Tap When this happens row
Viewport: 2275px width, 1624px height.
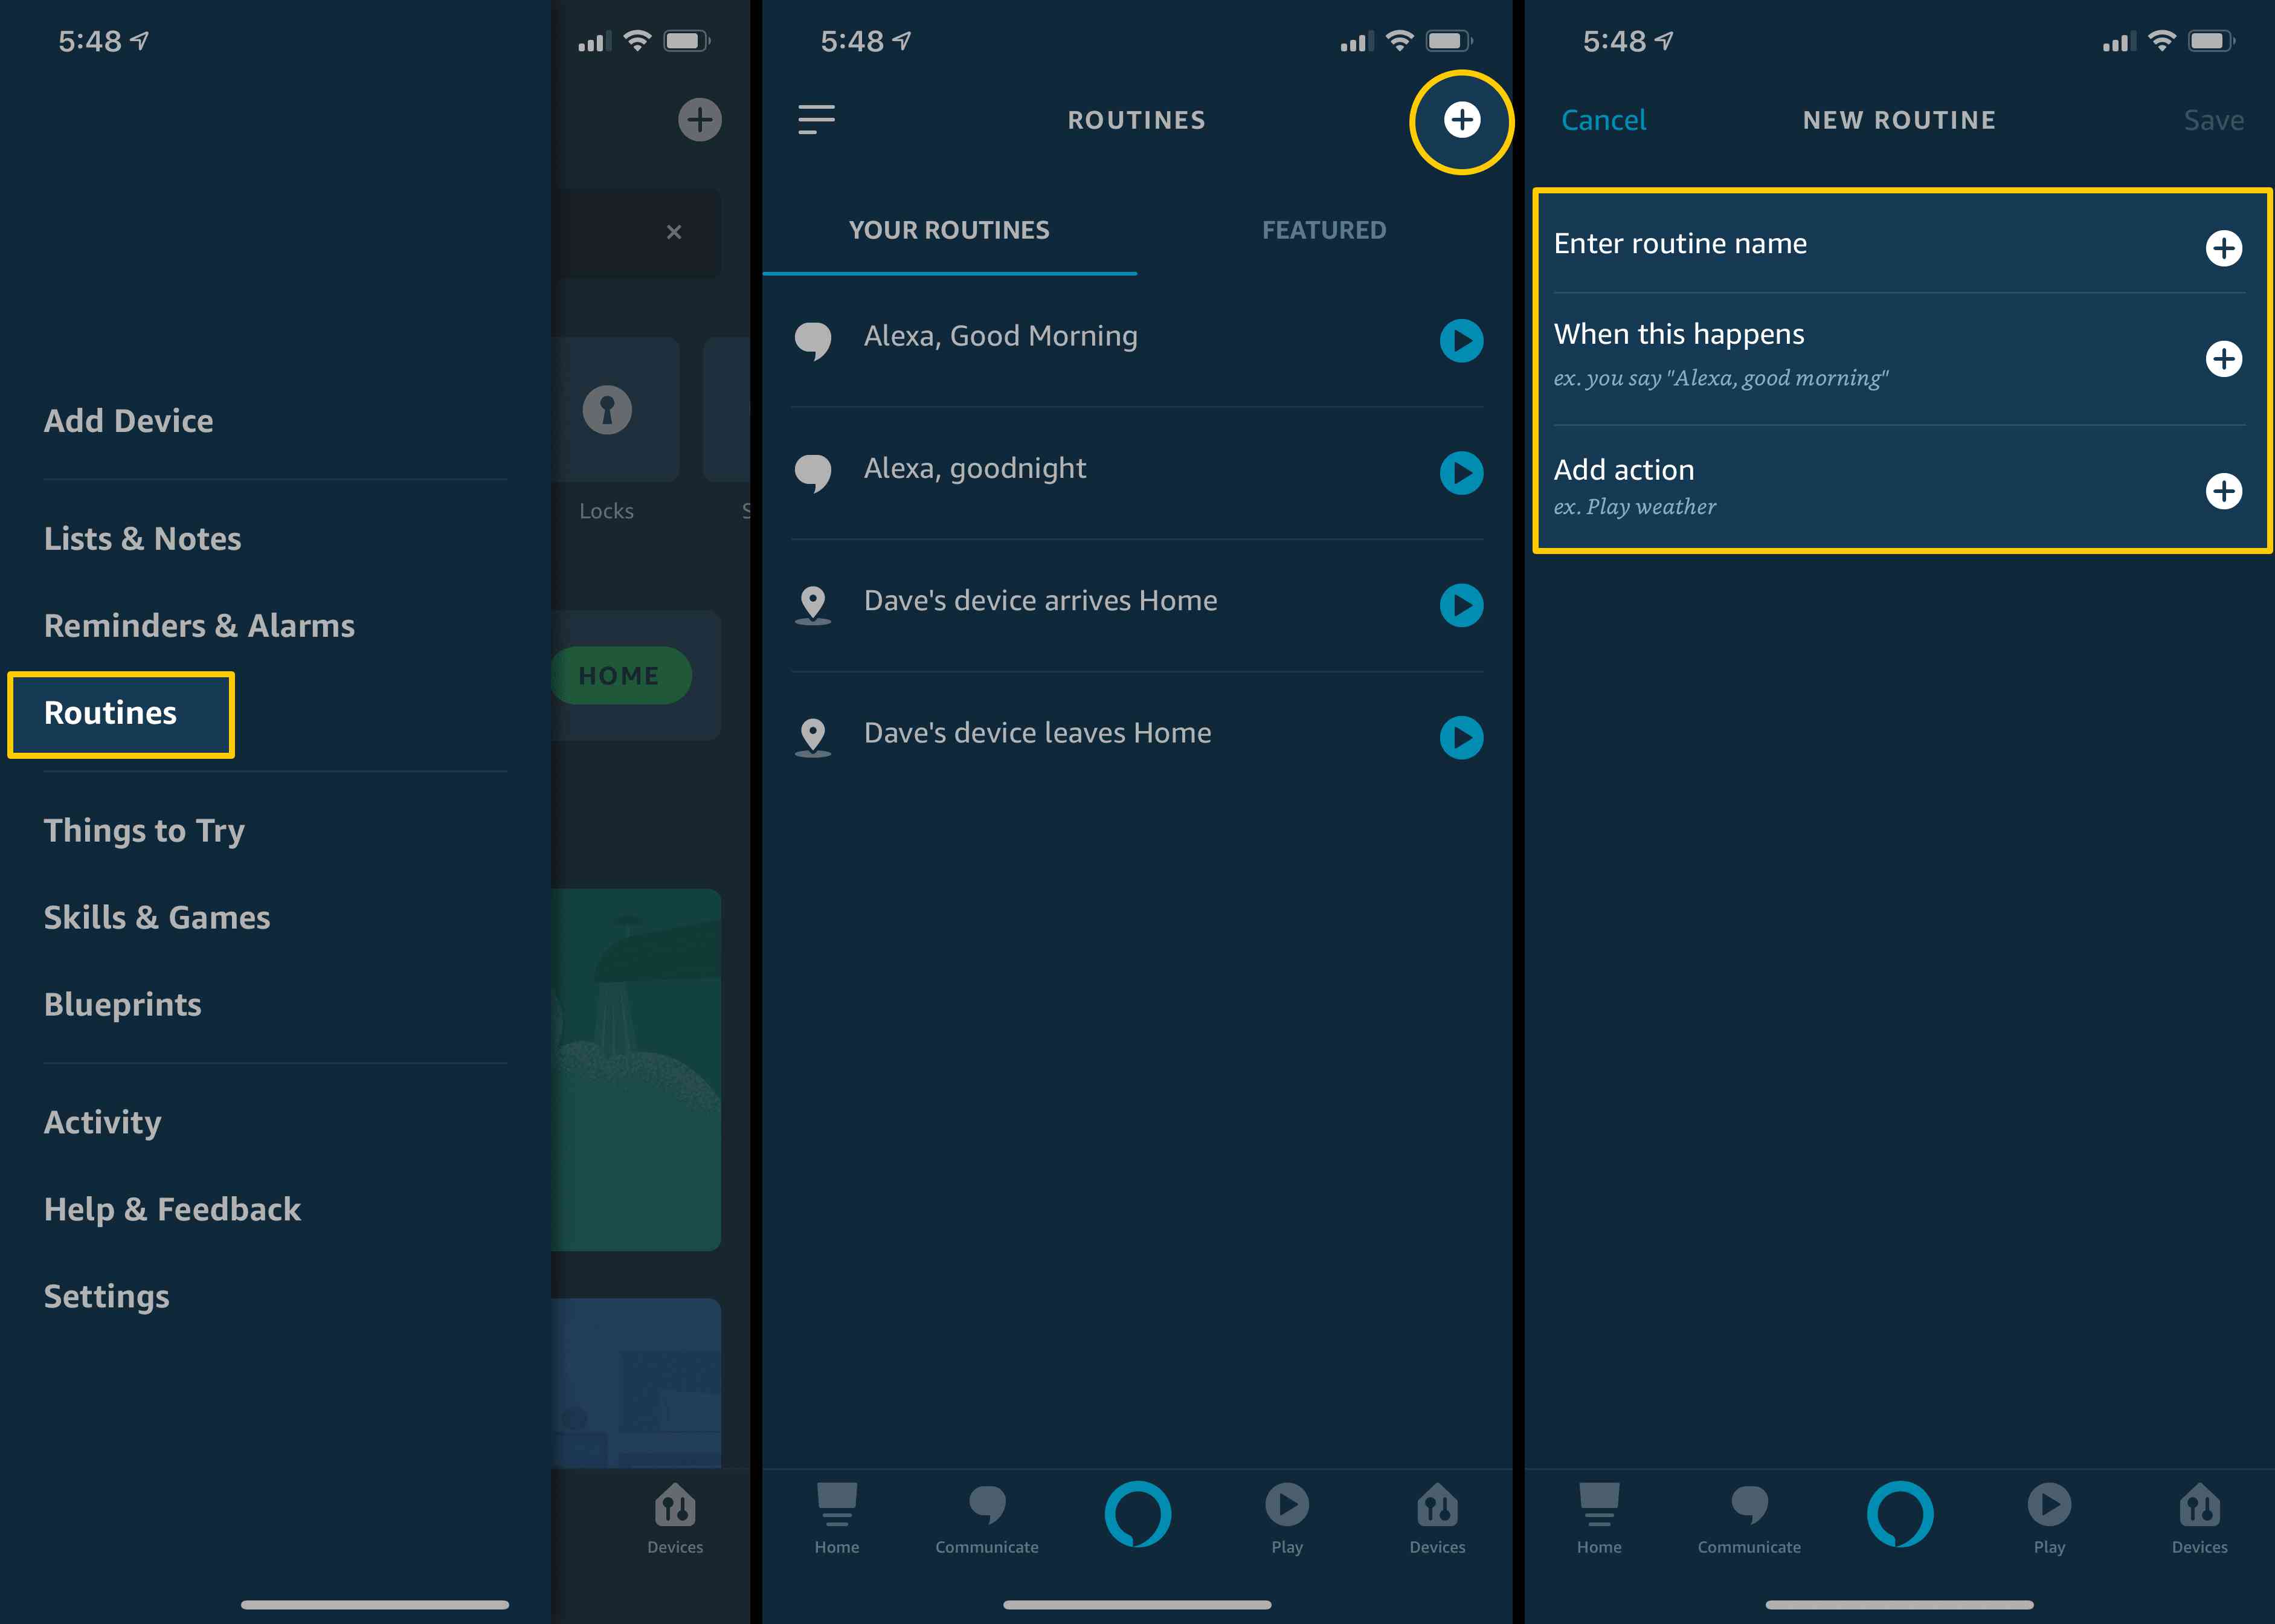(1900, 358)
